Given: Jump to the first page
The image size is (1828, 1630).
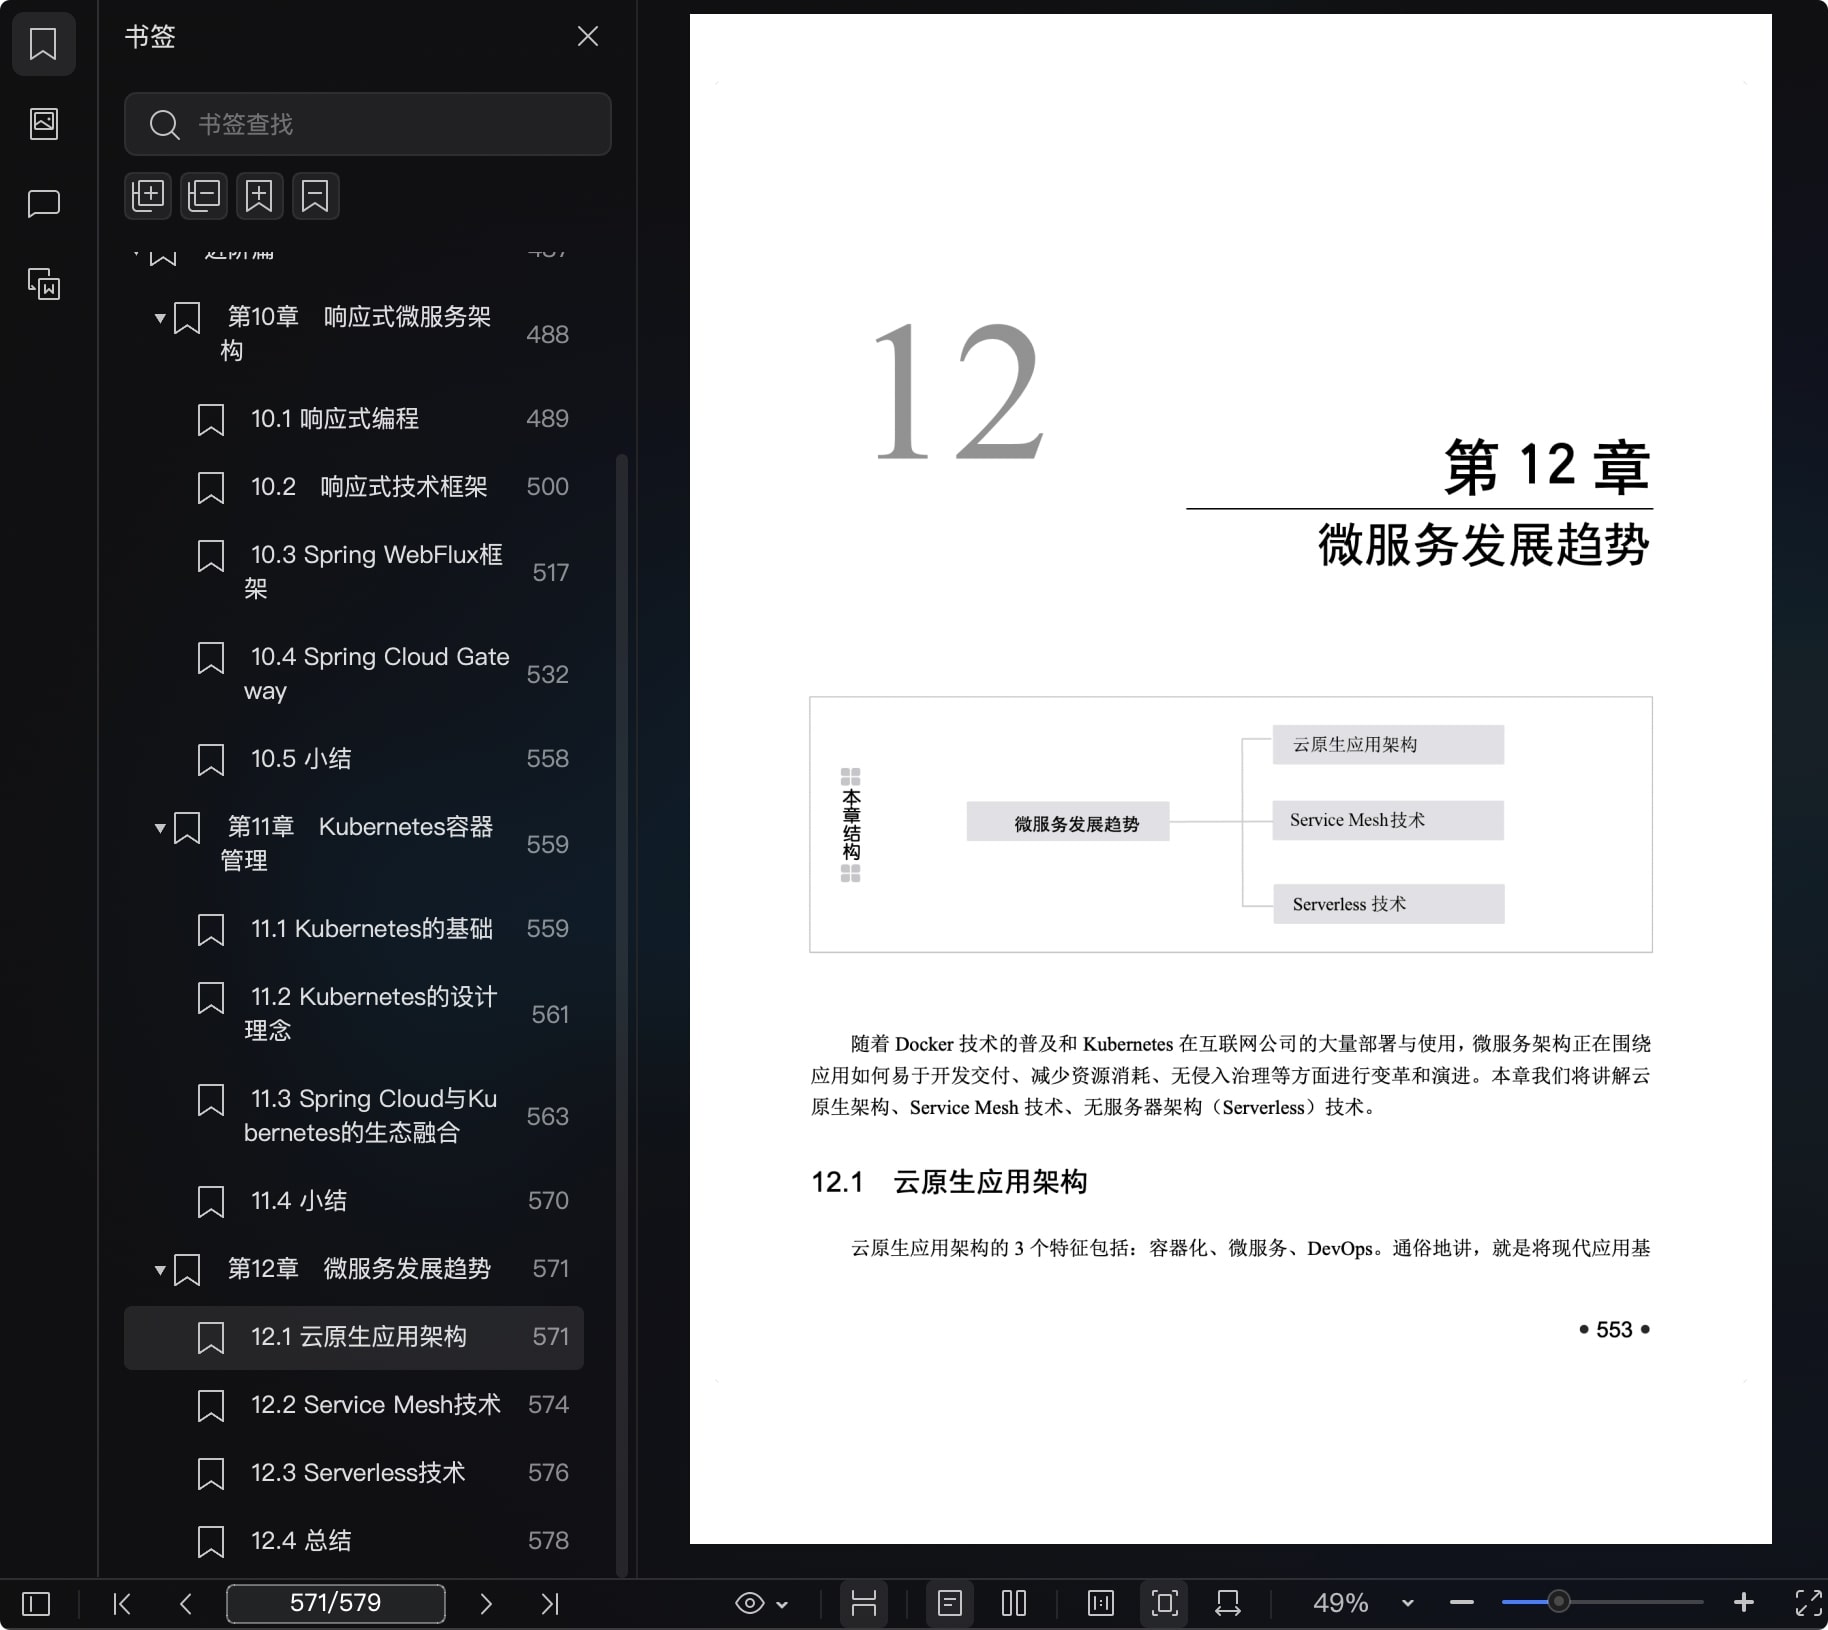Looking at the screenshot, I should 122,1604.
